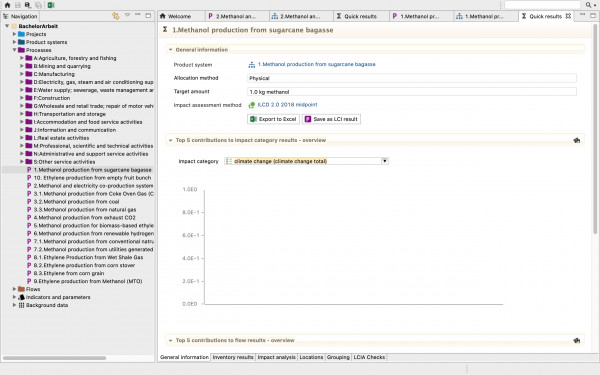Screen dimensions: 600x375
Task: Click the ILCD method green icon
Action: coord(251,105)
